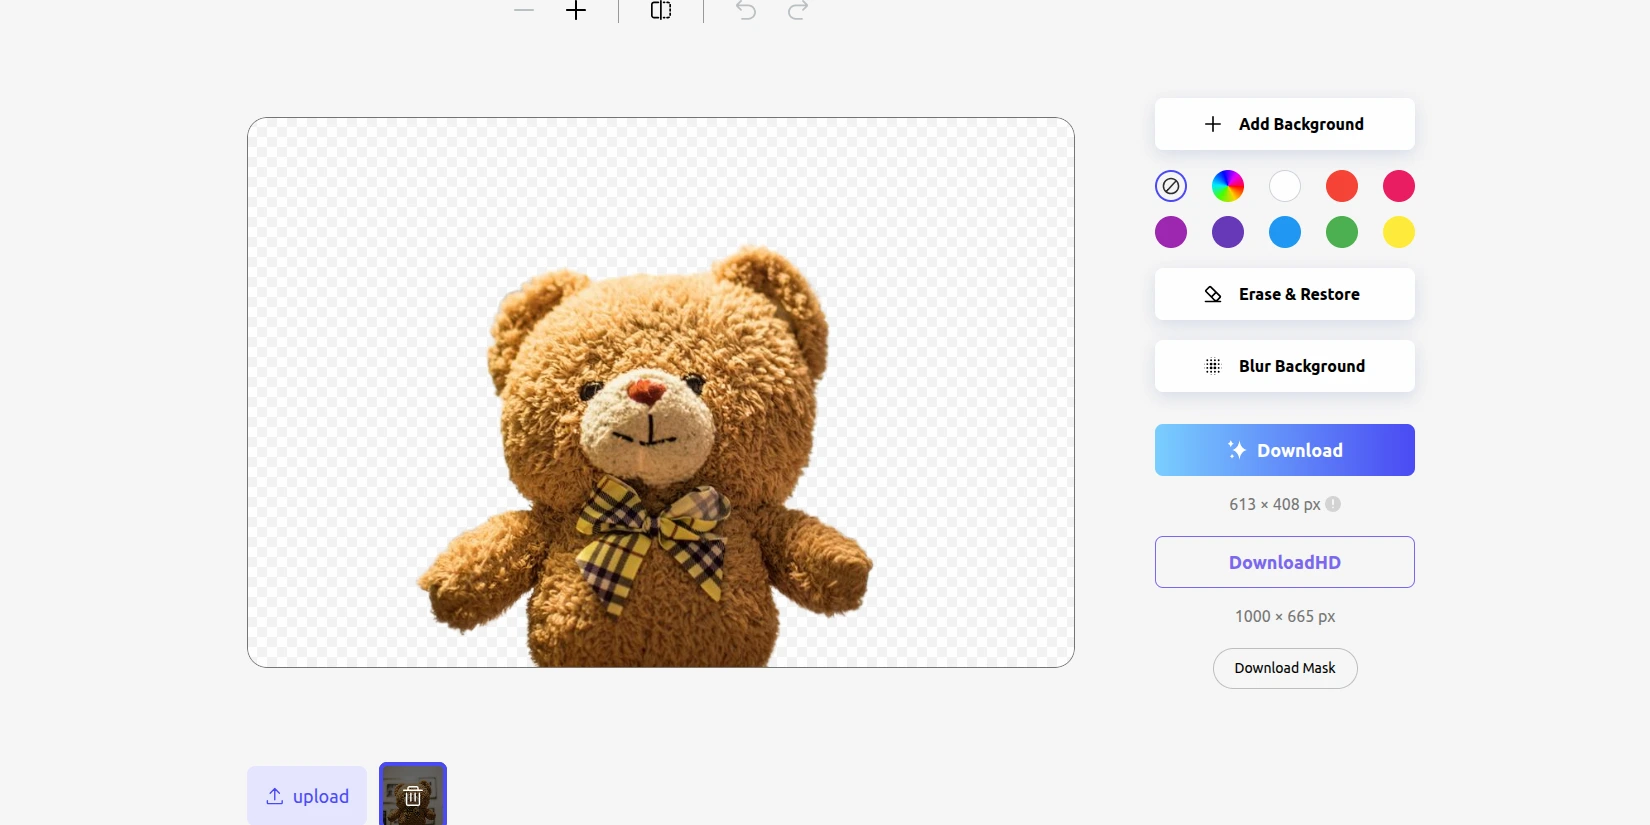Click the upload button
The image size is (1650, 825).
click(307, 796)
